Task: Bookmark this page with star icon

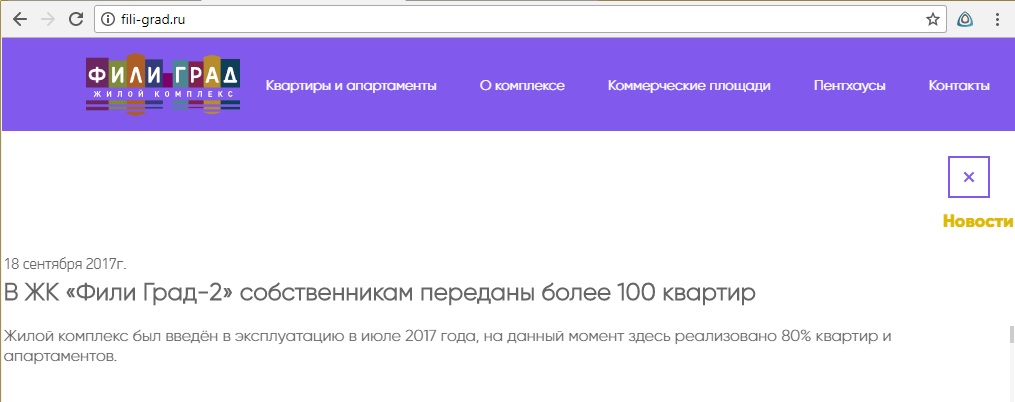Action: pos(932,19)
